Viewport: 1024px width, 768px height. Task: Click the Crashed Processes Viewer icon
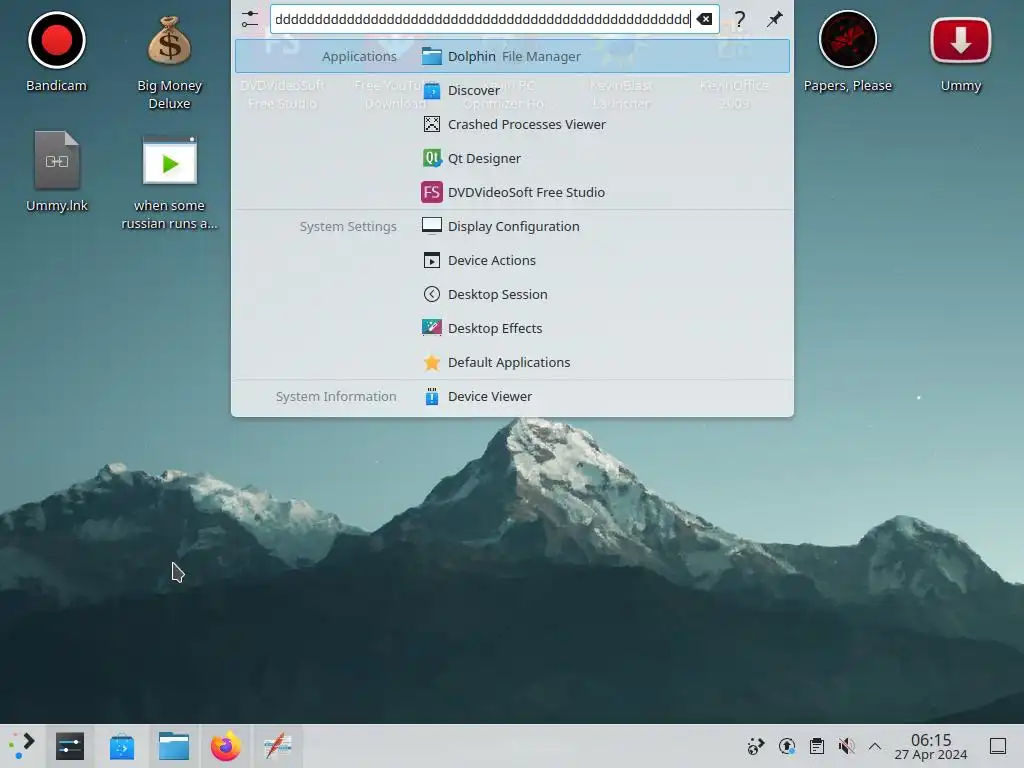coord(432,124)
